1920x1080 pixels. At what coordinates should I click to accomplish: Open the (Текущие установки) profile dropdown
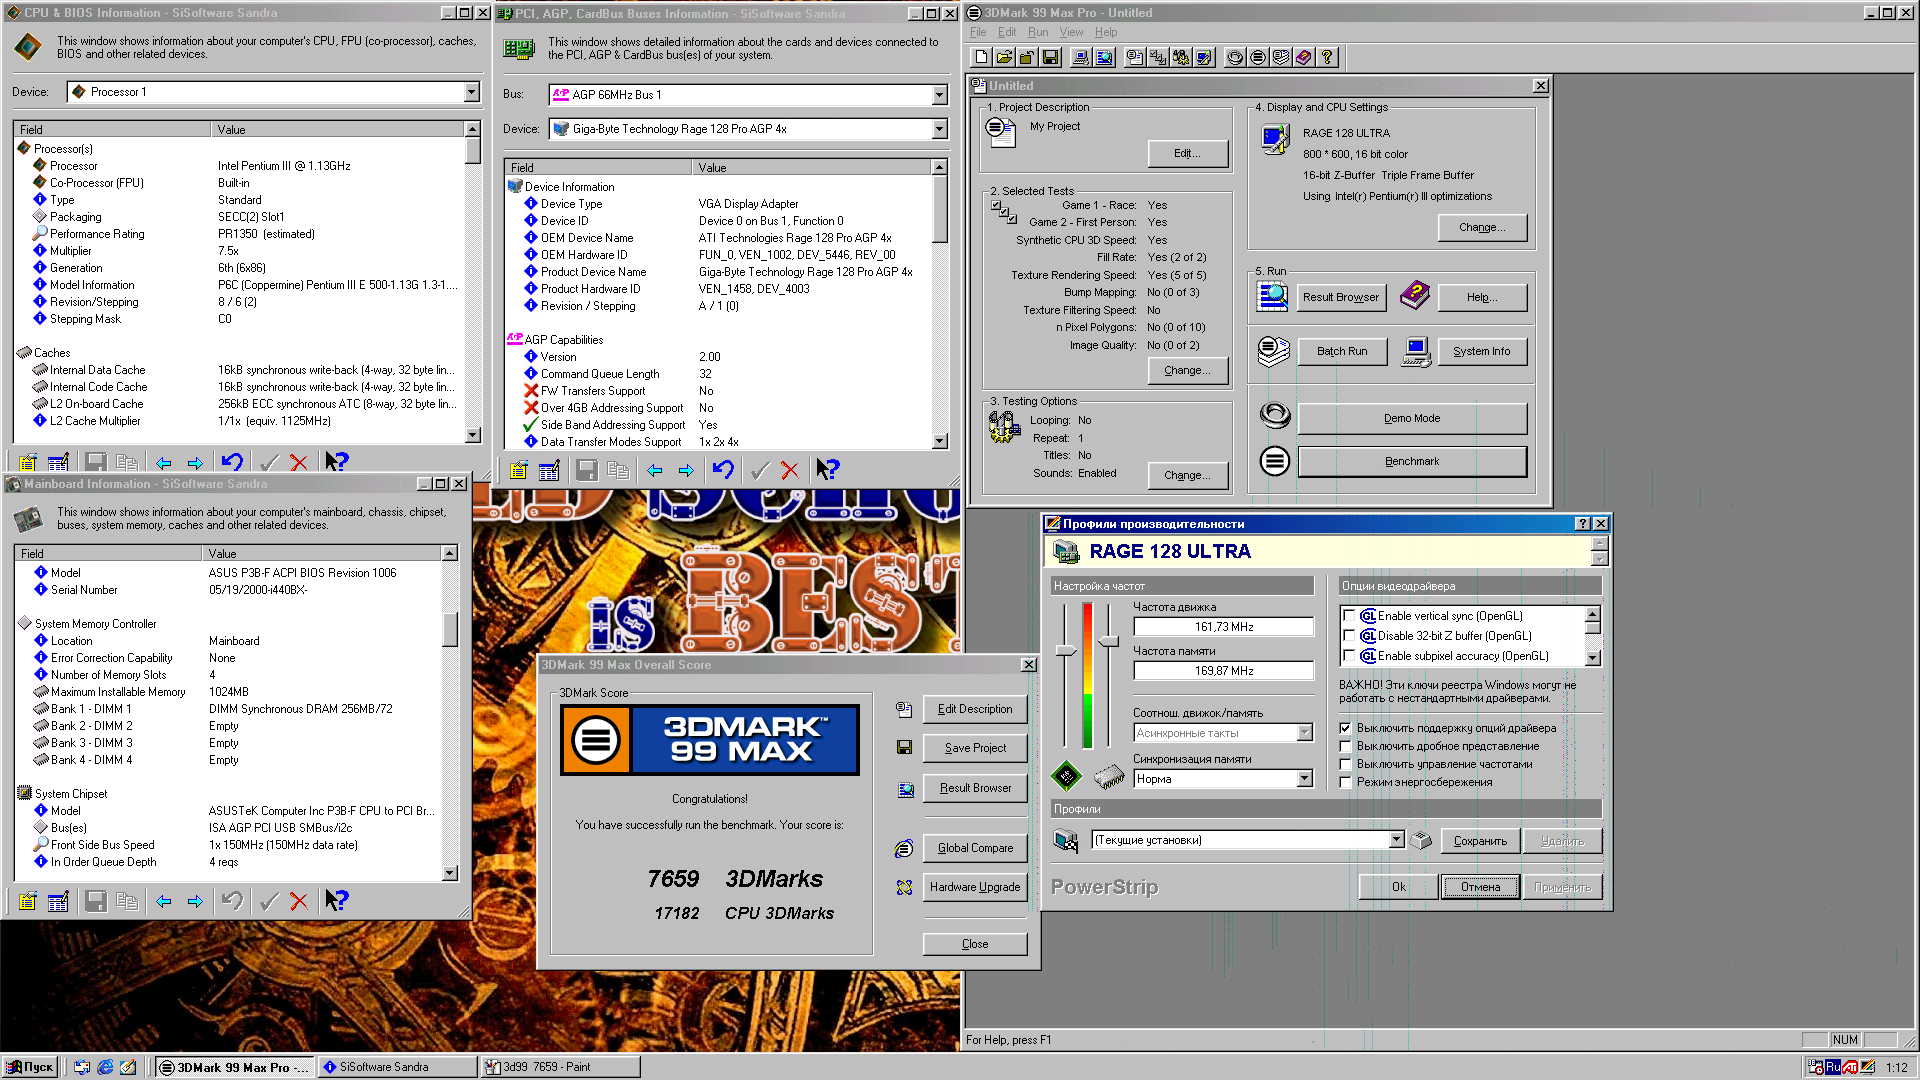[1396, 840]
